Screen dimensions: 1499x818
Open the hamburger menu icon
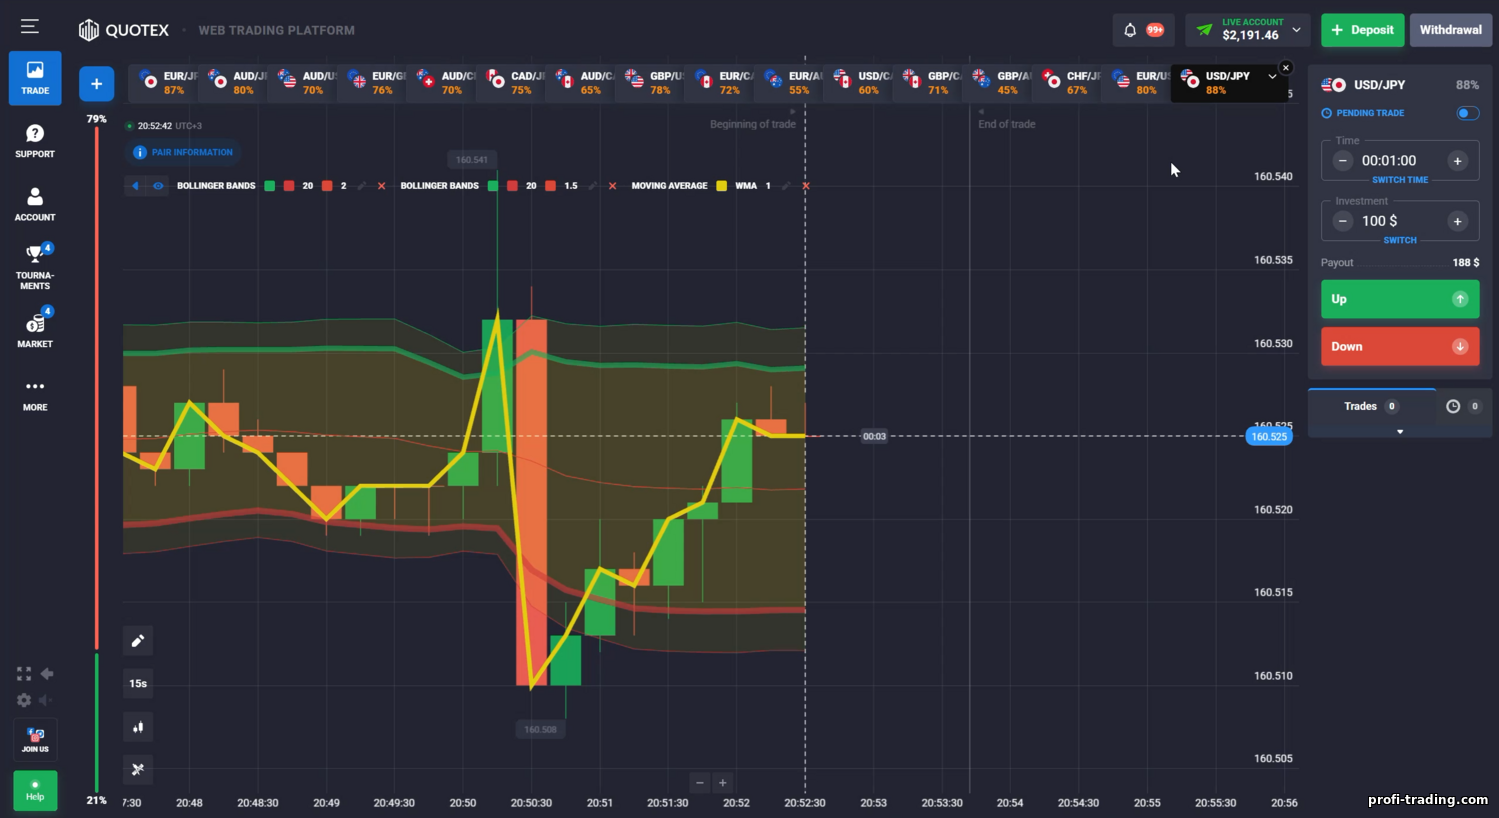[x=30, y=27]
